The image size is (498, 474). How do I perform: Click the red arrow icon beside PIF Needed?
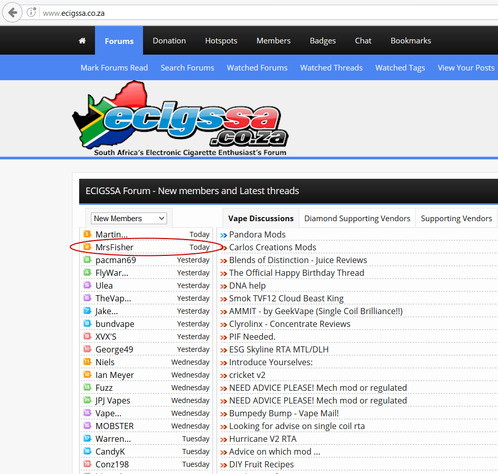click(x=223, y=337)
